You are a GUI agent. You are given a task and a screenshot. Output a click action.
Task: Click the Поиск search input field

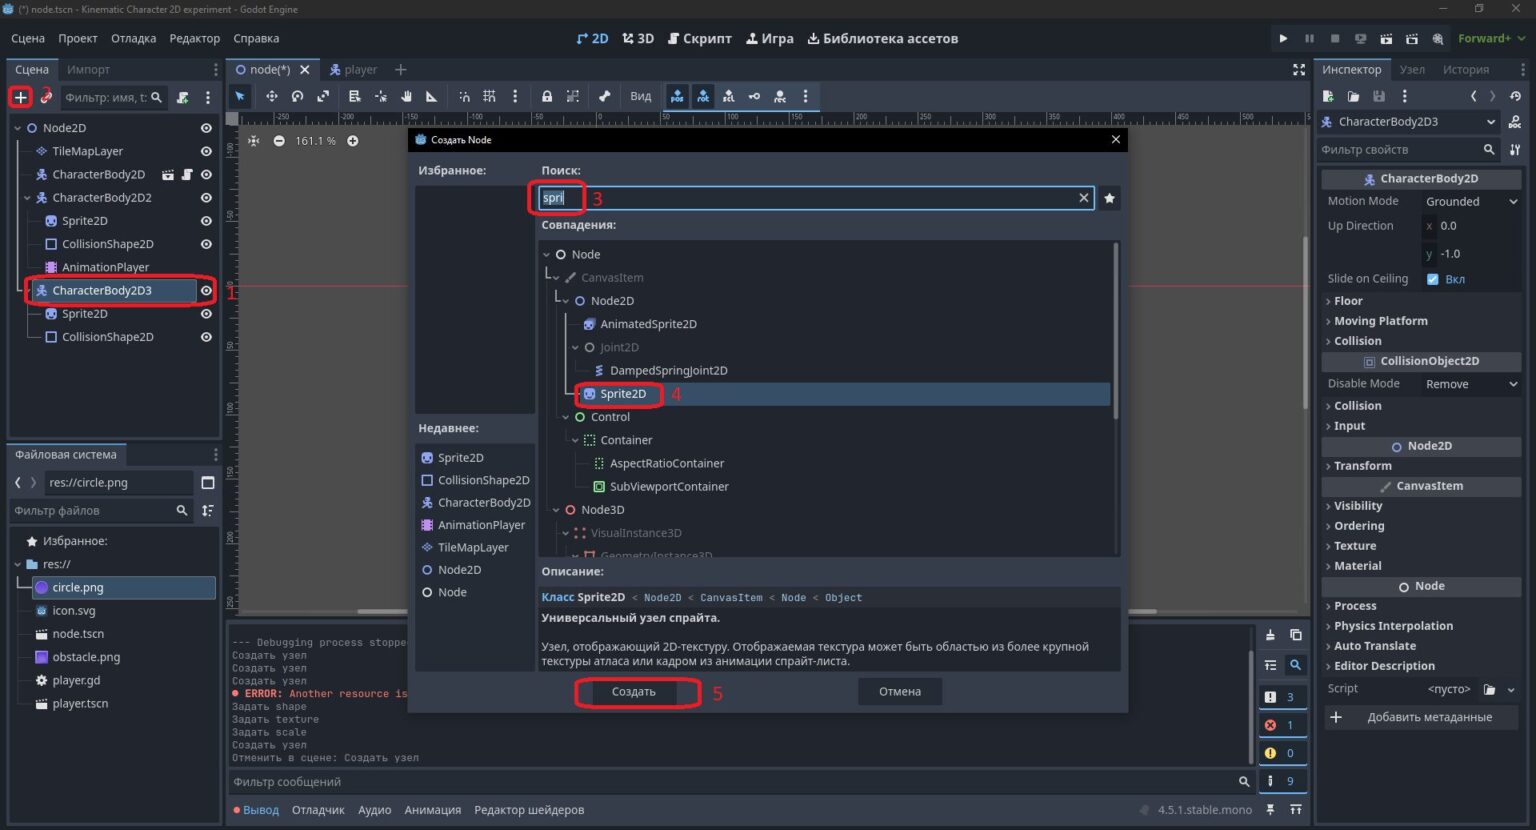point(816,198)
